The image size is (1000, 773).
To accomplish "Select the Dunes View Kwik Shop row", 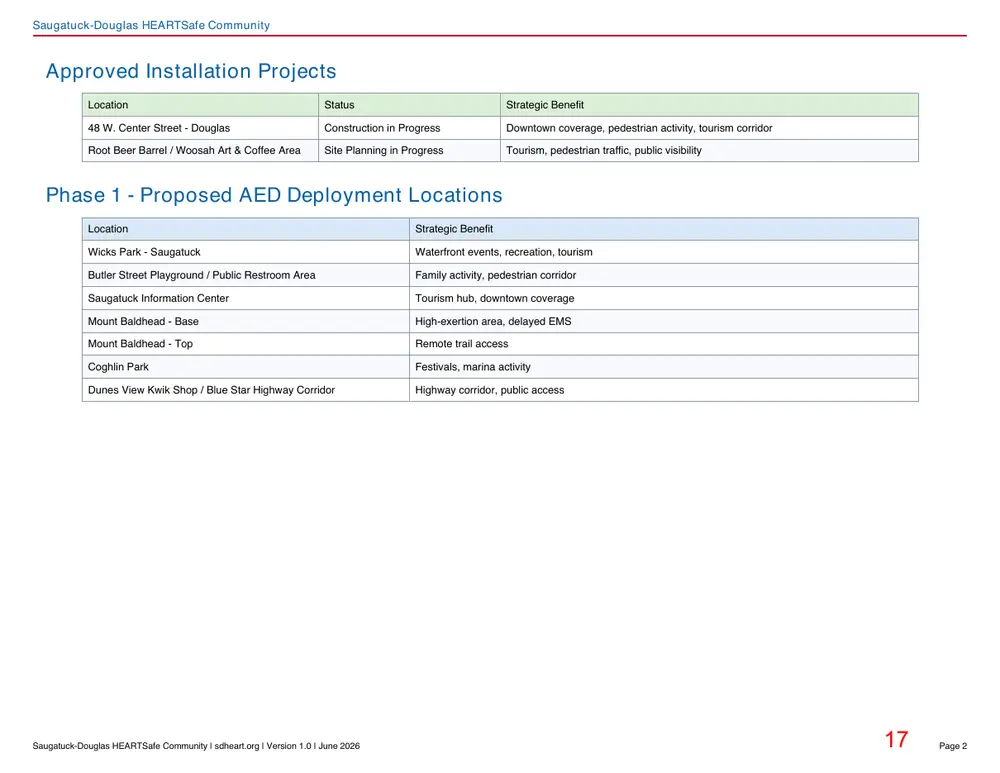I will (500, 390).
